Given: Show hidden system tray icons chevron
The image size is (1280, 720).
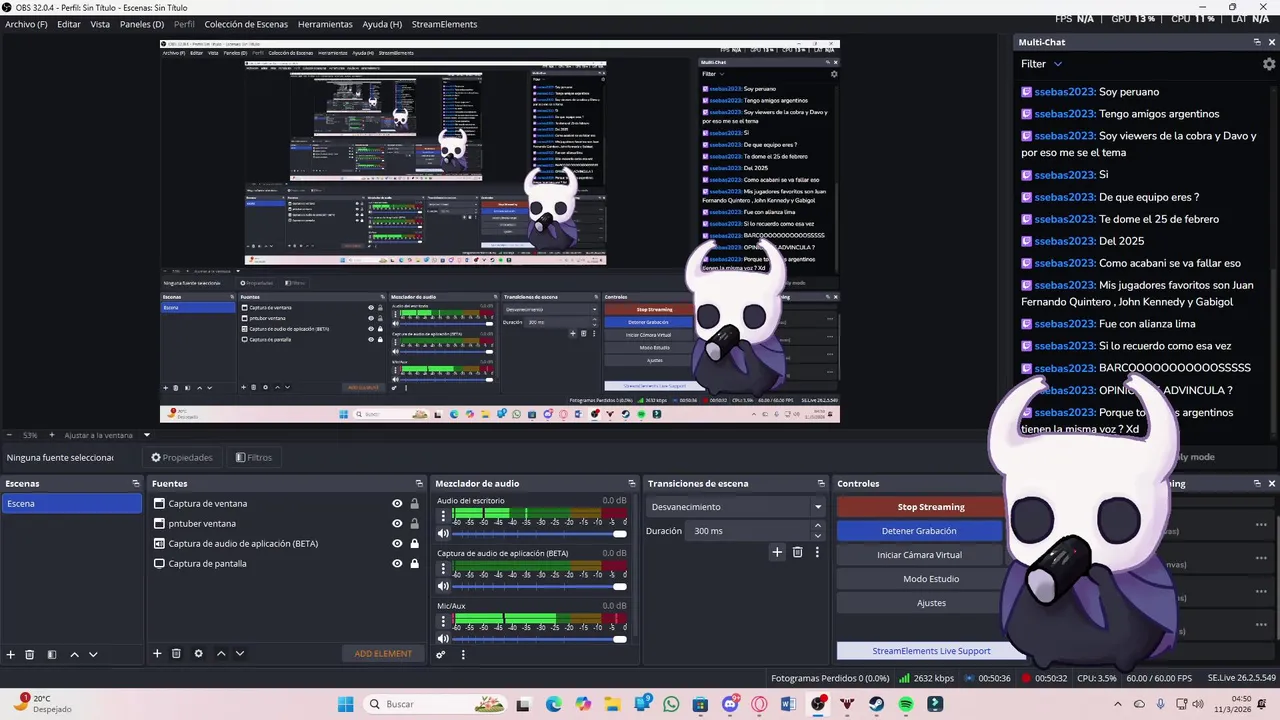Looking at the screenshot, I should pyautogui.click(x=1118, y=704).
